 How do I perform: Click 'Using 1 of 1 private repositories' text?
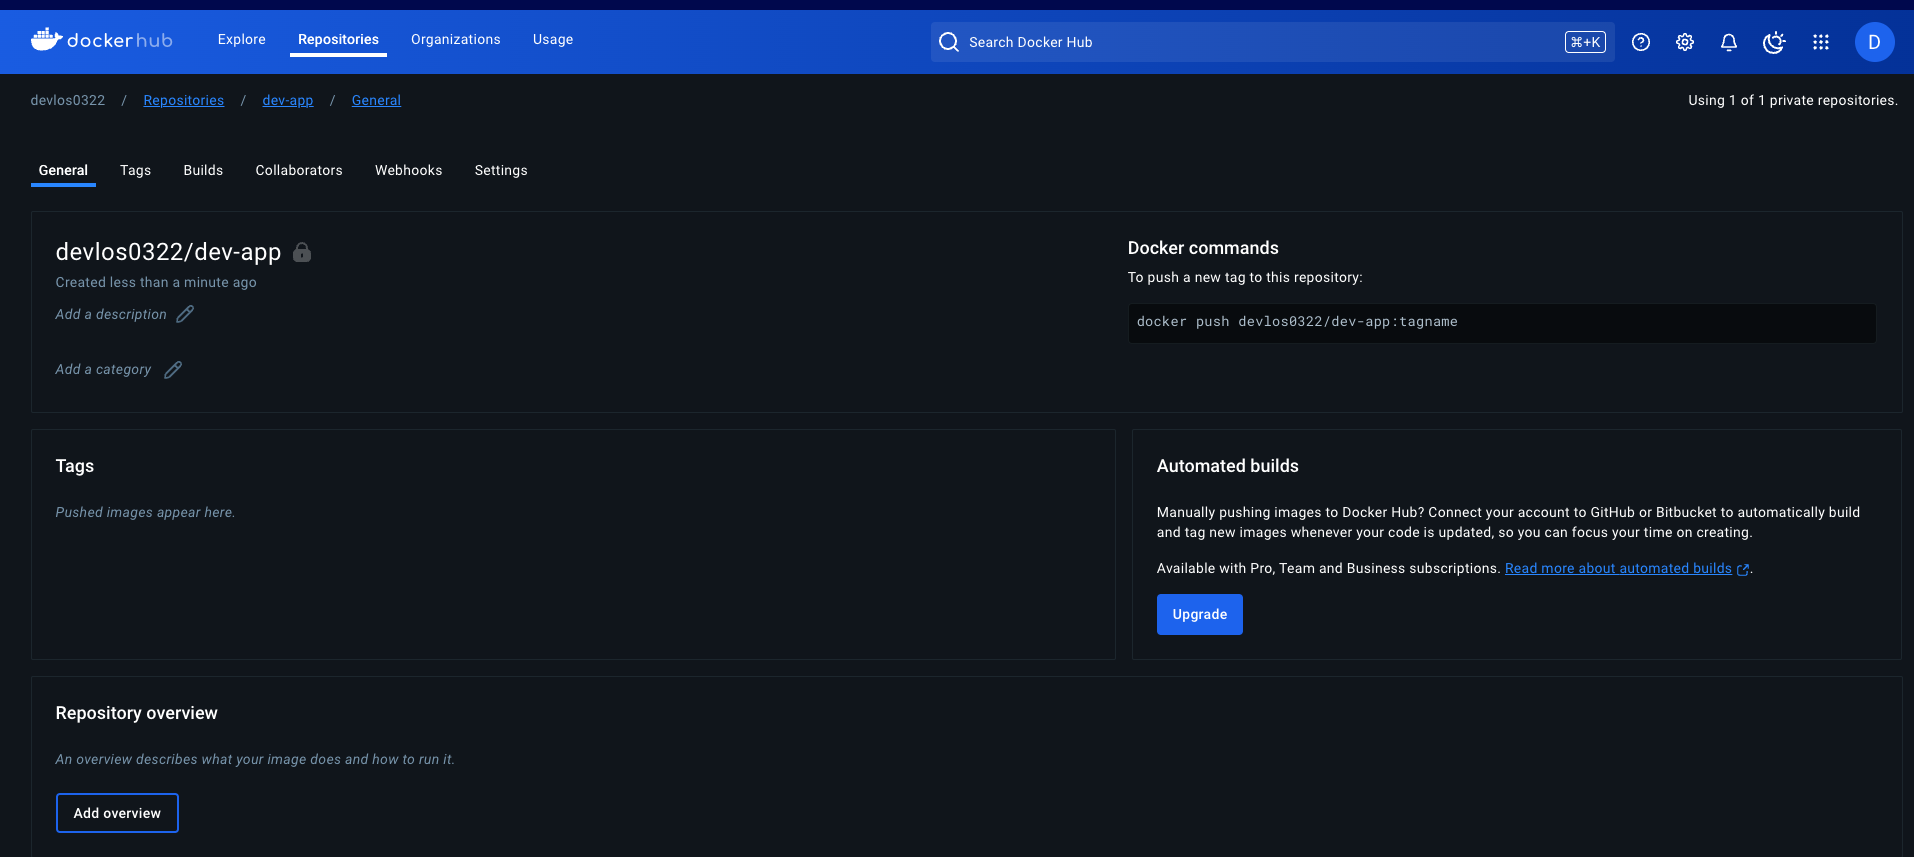click(1793, 100)
